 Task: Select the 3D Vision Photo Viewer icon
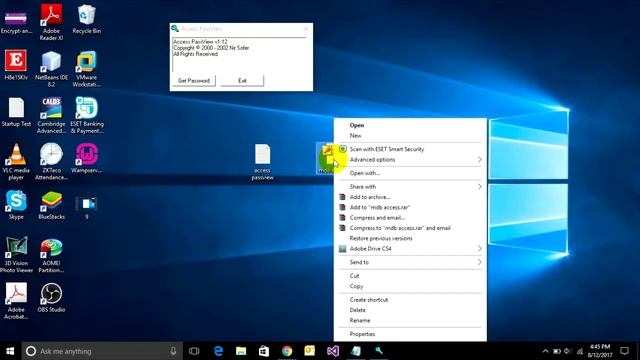tap(16, 254)
